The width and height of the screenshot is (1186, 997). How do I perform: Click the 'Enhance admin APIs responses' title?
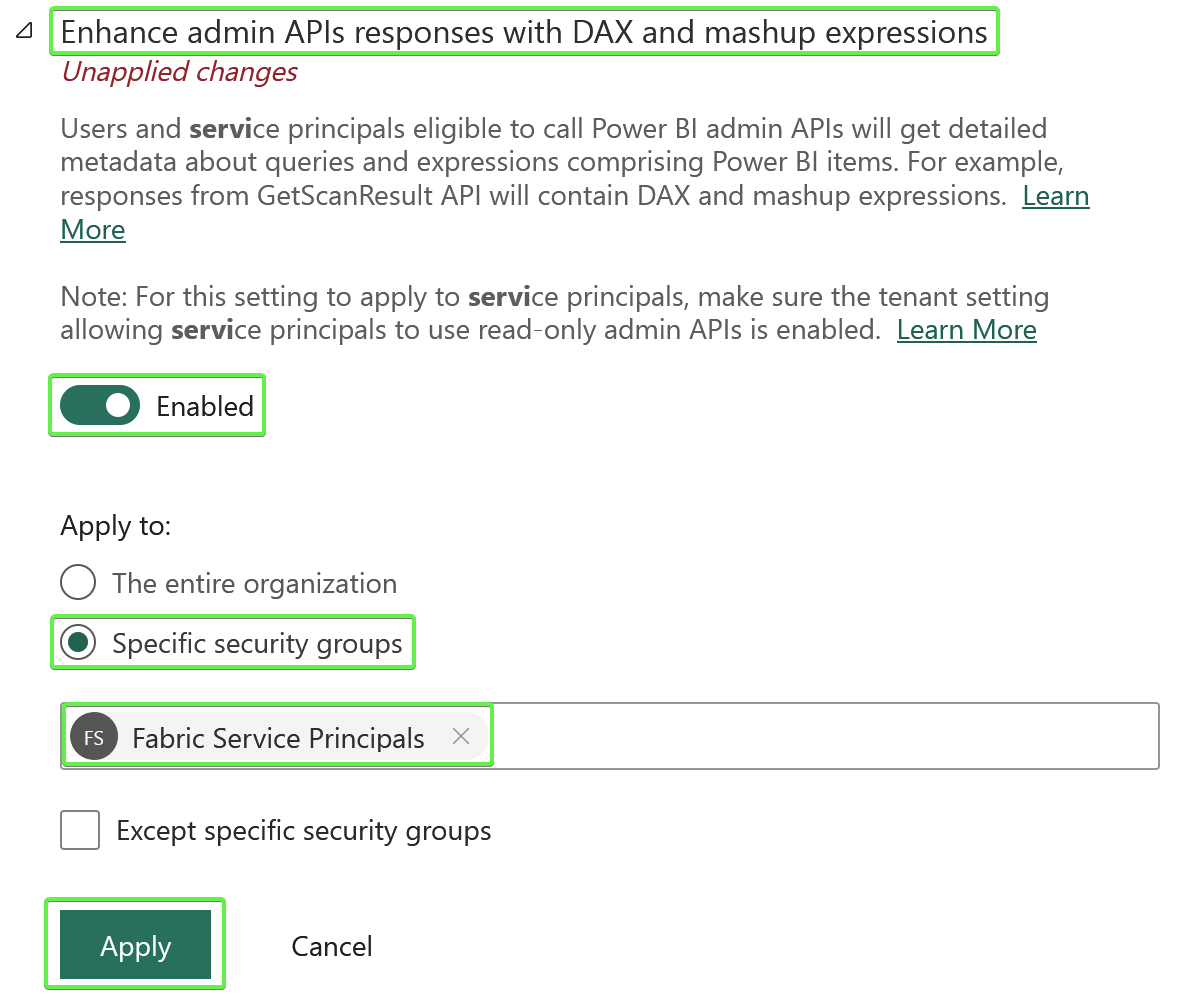(x=524, y=31)
